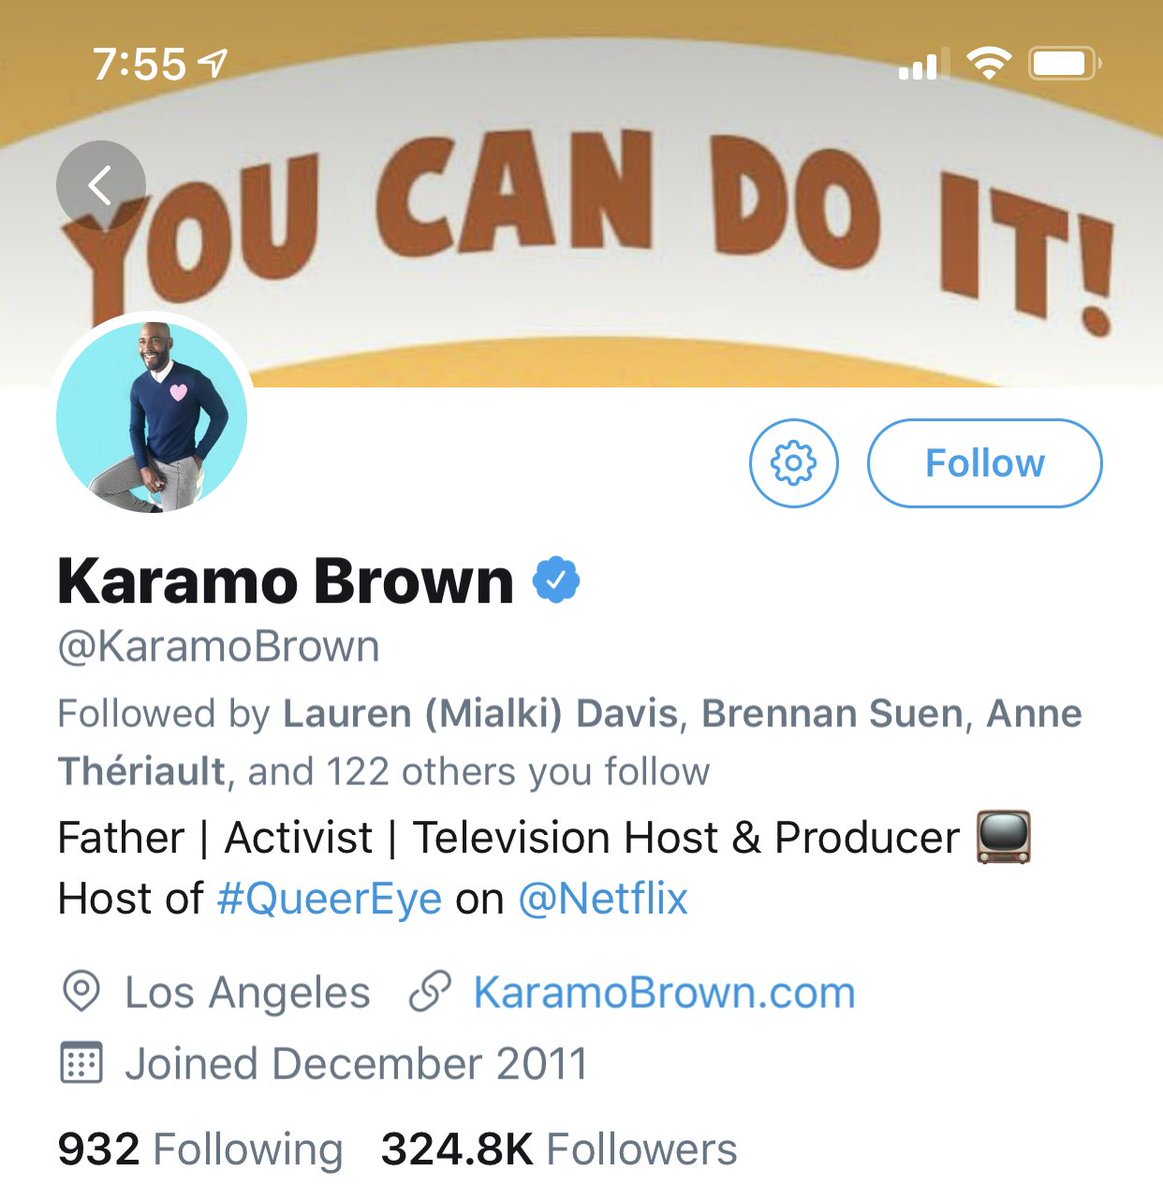Tap the calendar joined icon
This screenshot has height=1200, width=1163.
pyautogui.click(x=81, y=1063)
